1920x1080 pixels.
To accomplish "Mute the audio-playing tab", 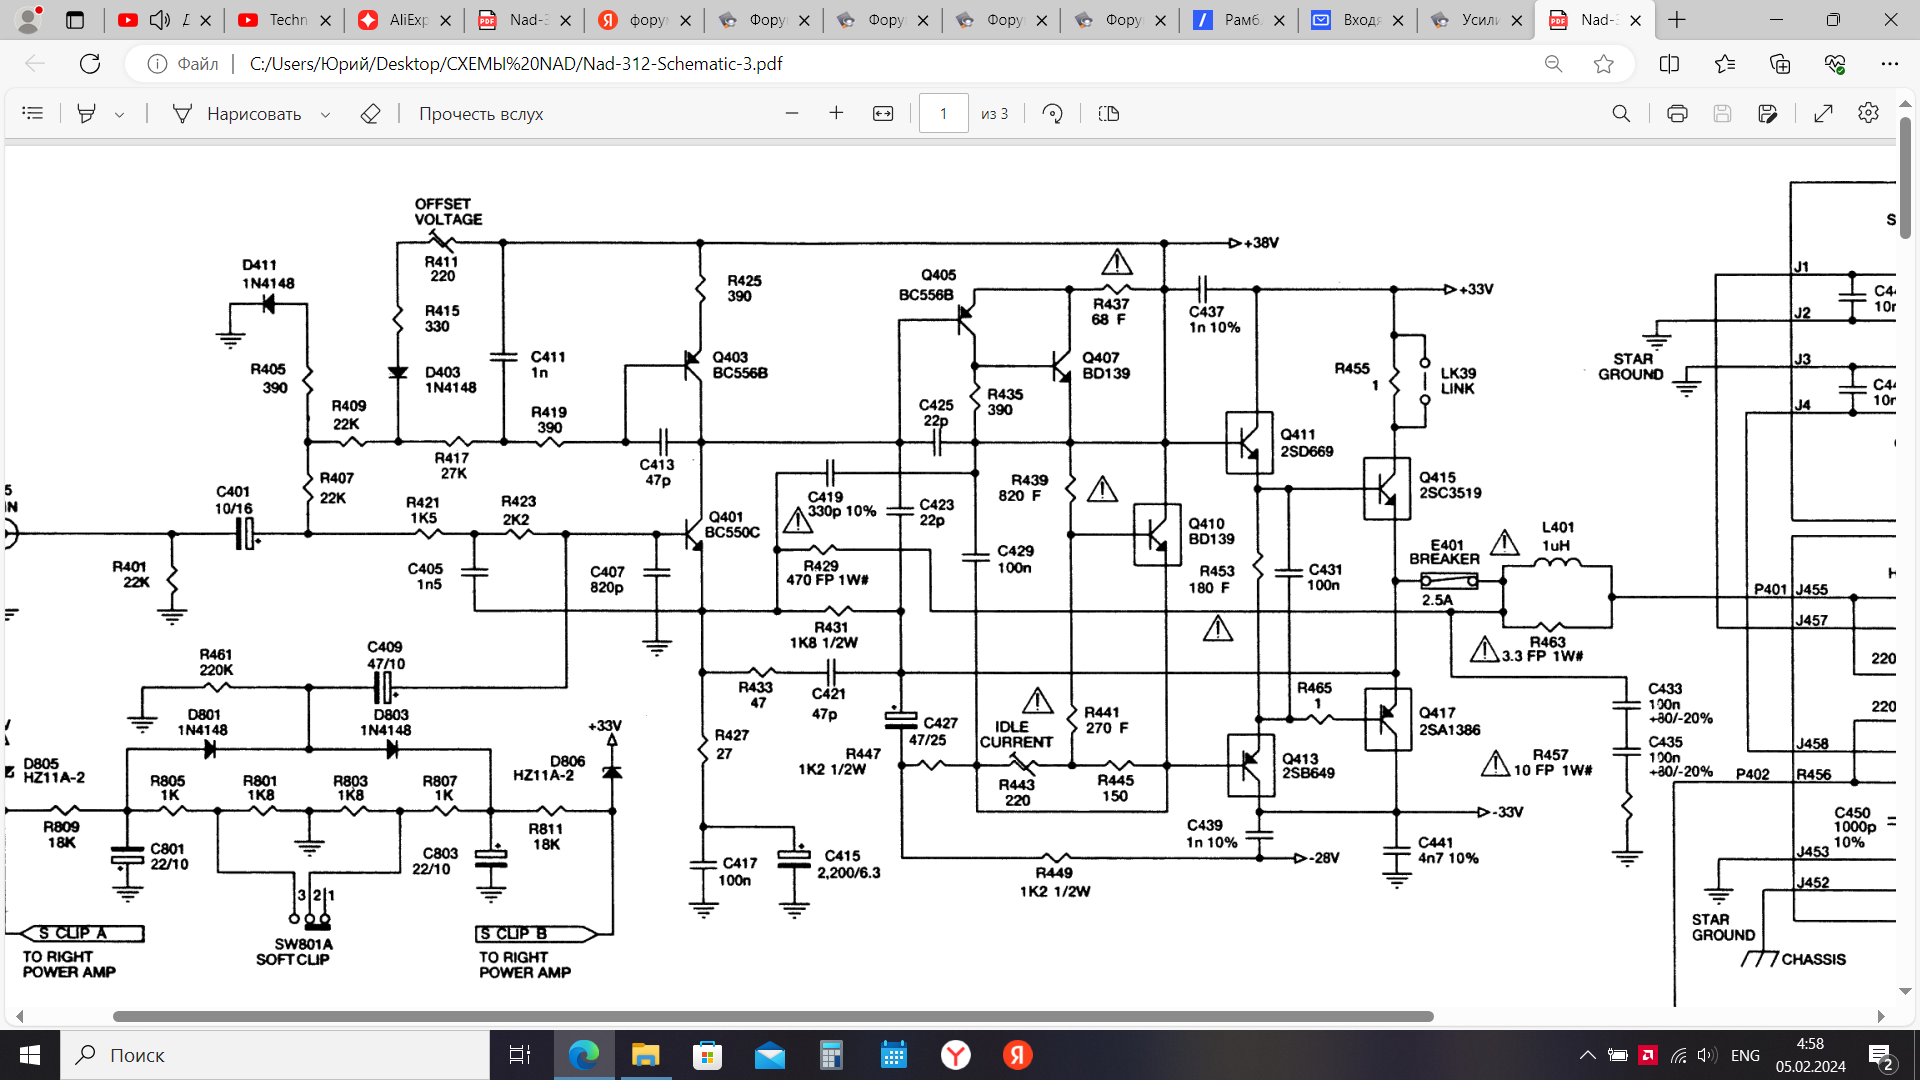I will [x=160, y=20].
